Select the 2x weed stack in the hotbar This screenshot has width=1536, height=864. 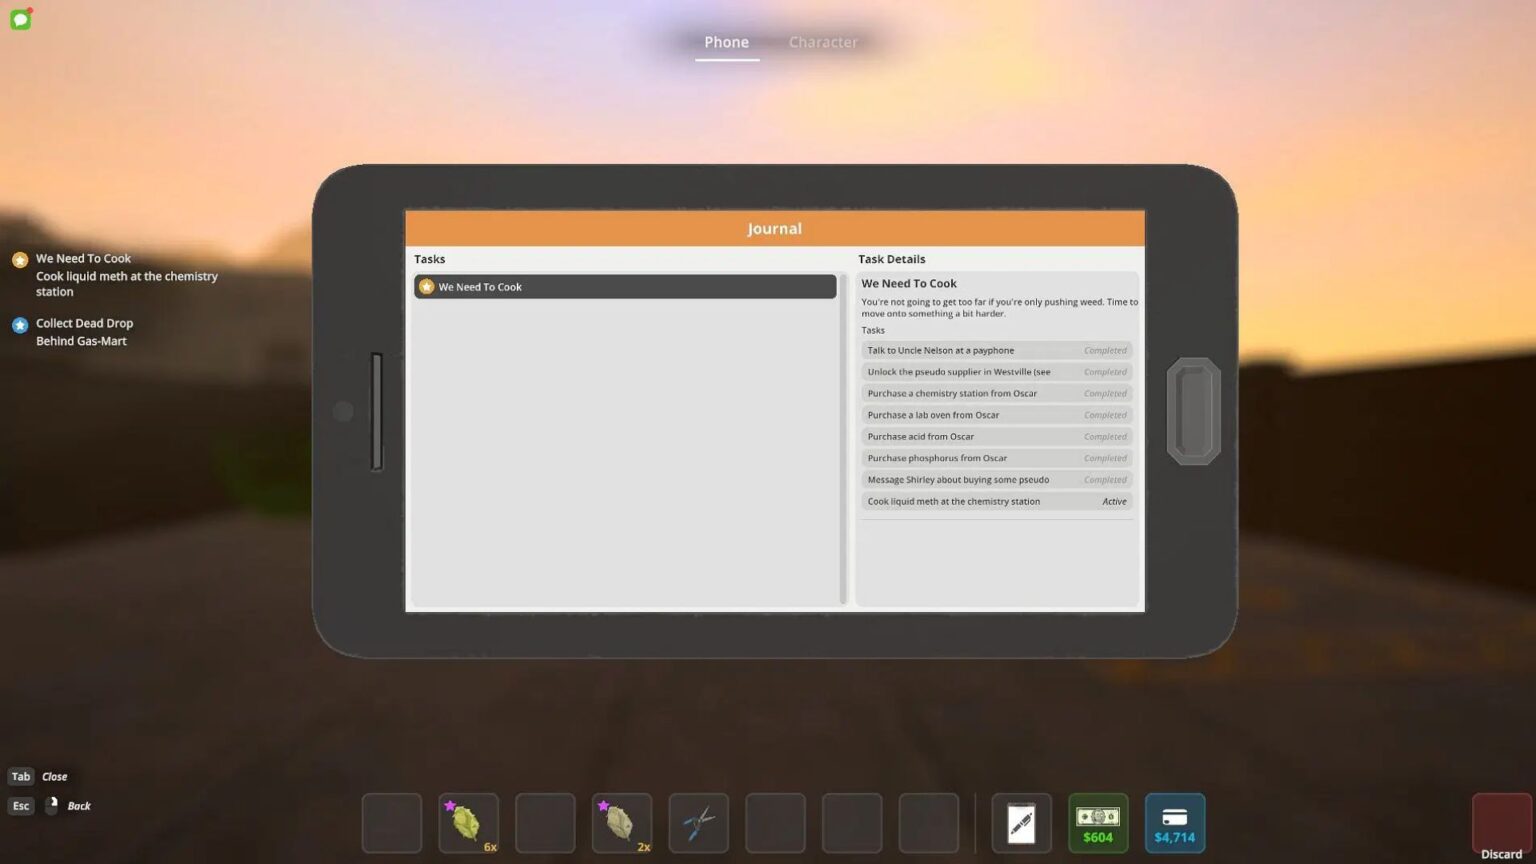[621, 822]
